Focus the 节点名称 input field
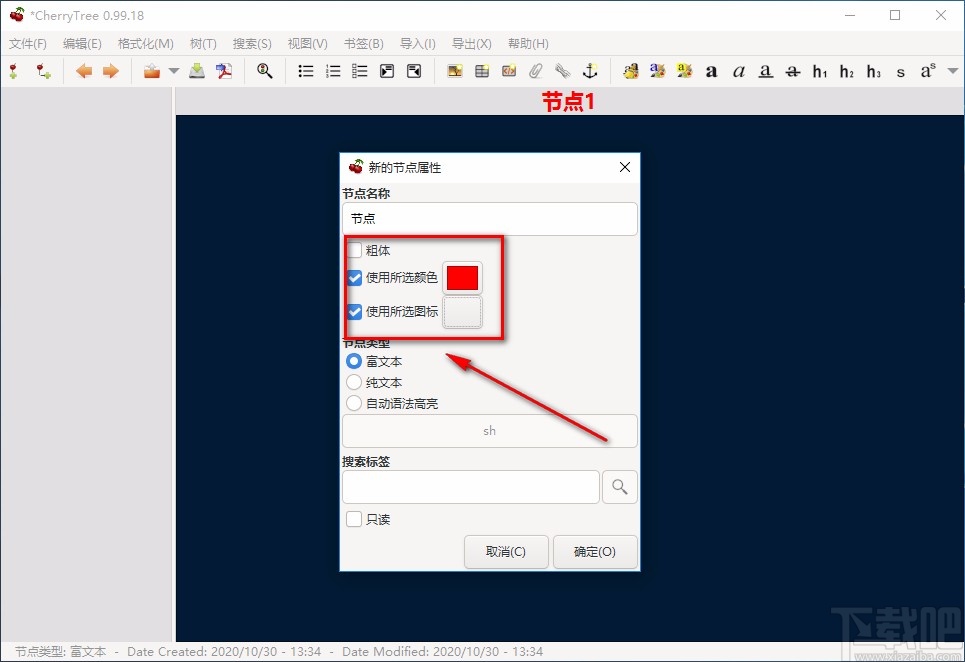965x662 pixels. click(490, 218)
